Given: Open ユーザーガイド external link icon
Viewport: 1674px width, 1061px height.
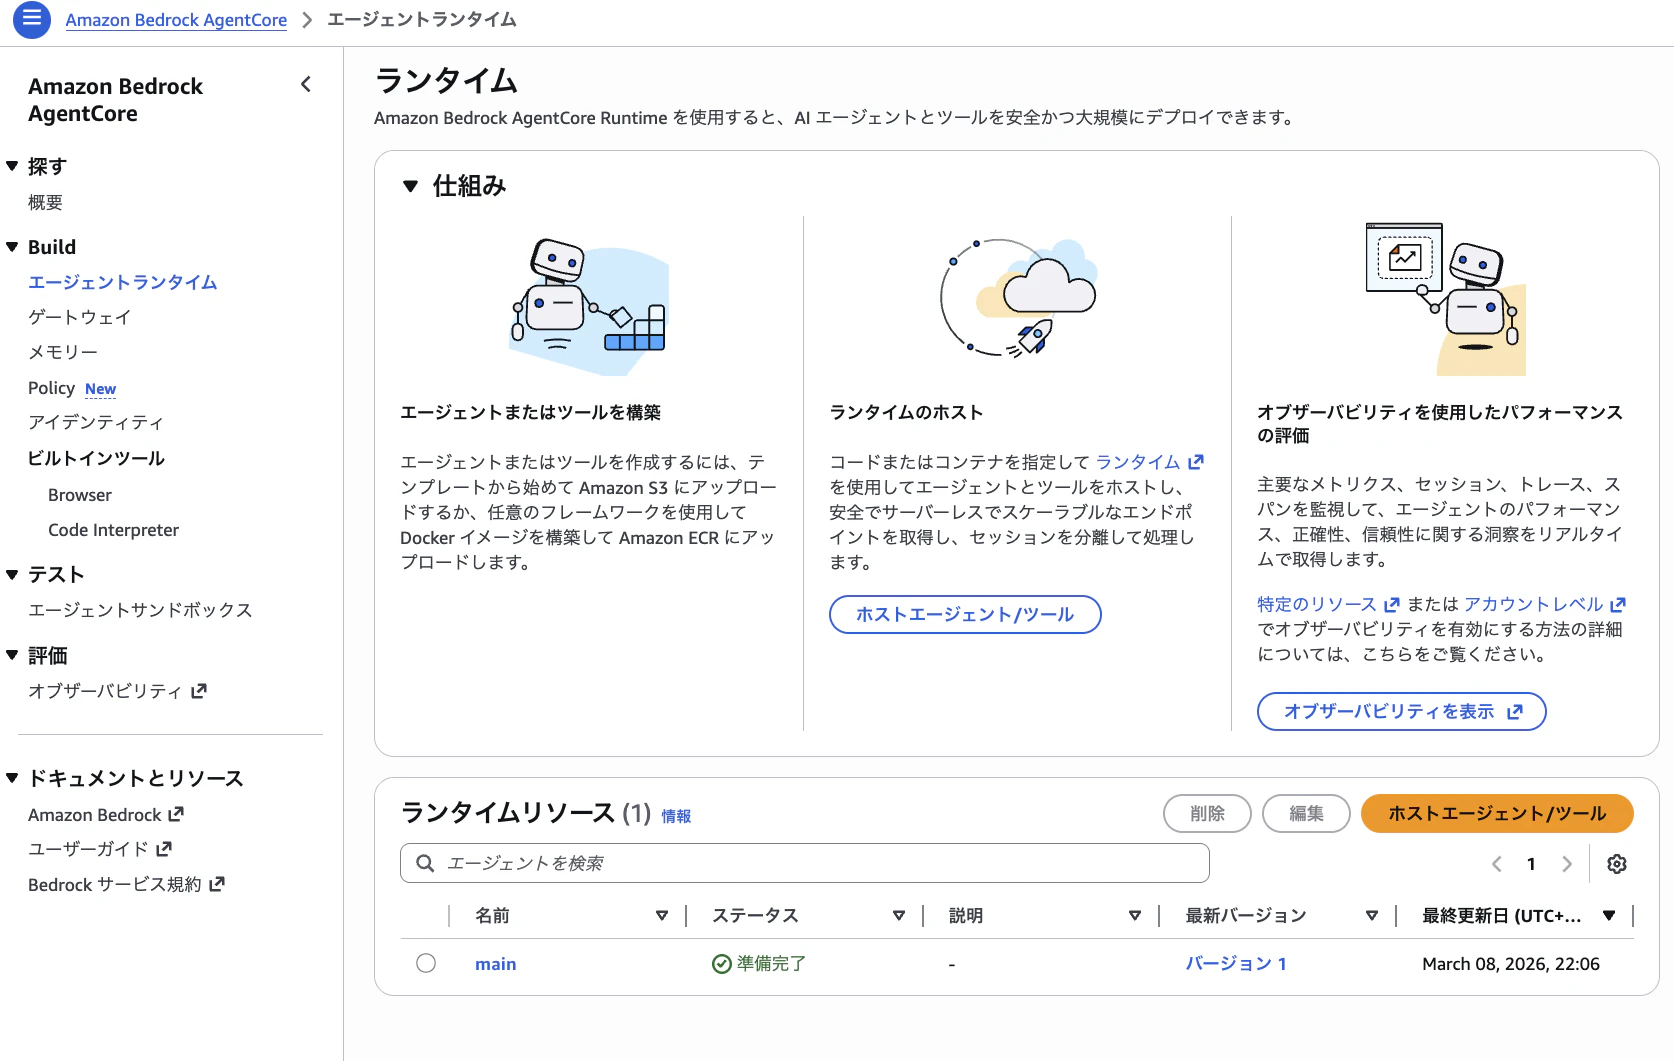Looking at the screenshot, I should coord(163,848).
